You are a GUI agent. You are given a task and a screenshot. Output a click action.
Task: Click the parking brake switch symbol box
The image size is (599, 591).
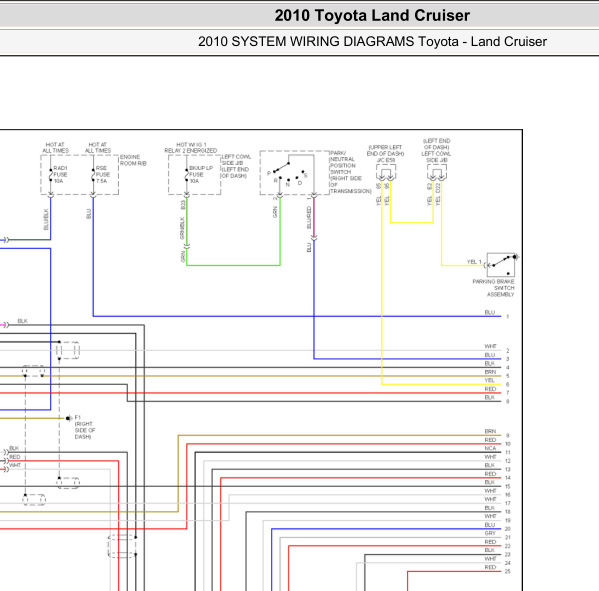[501, 265]
